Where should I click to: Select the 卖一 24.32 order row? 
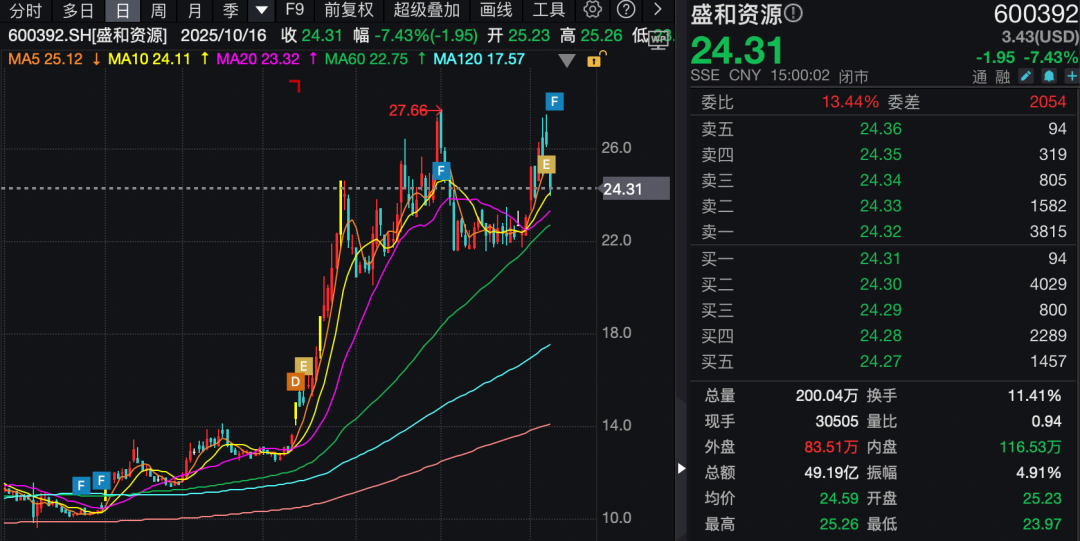pyautogui.click(x=884, y=232)
